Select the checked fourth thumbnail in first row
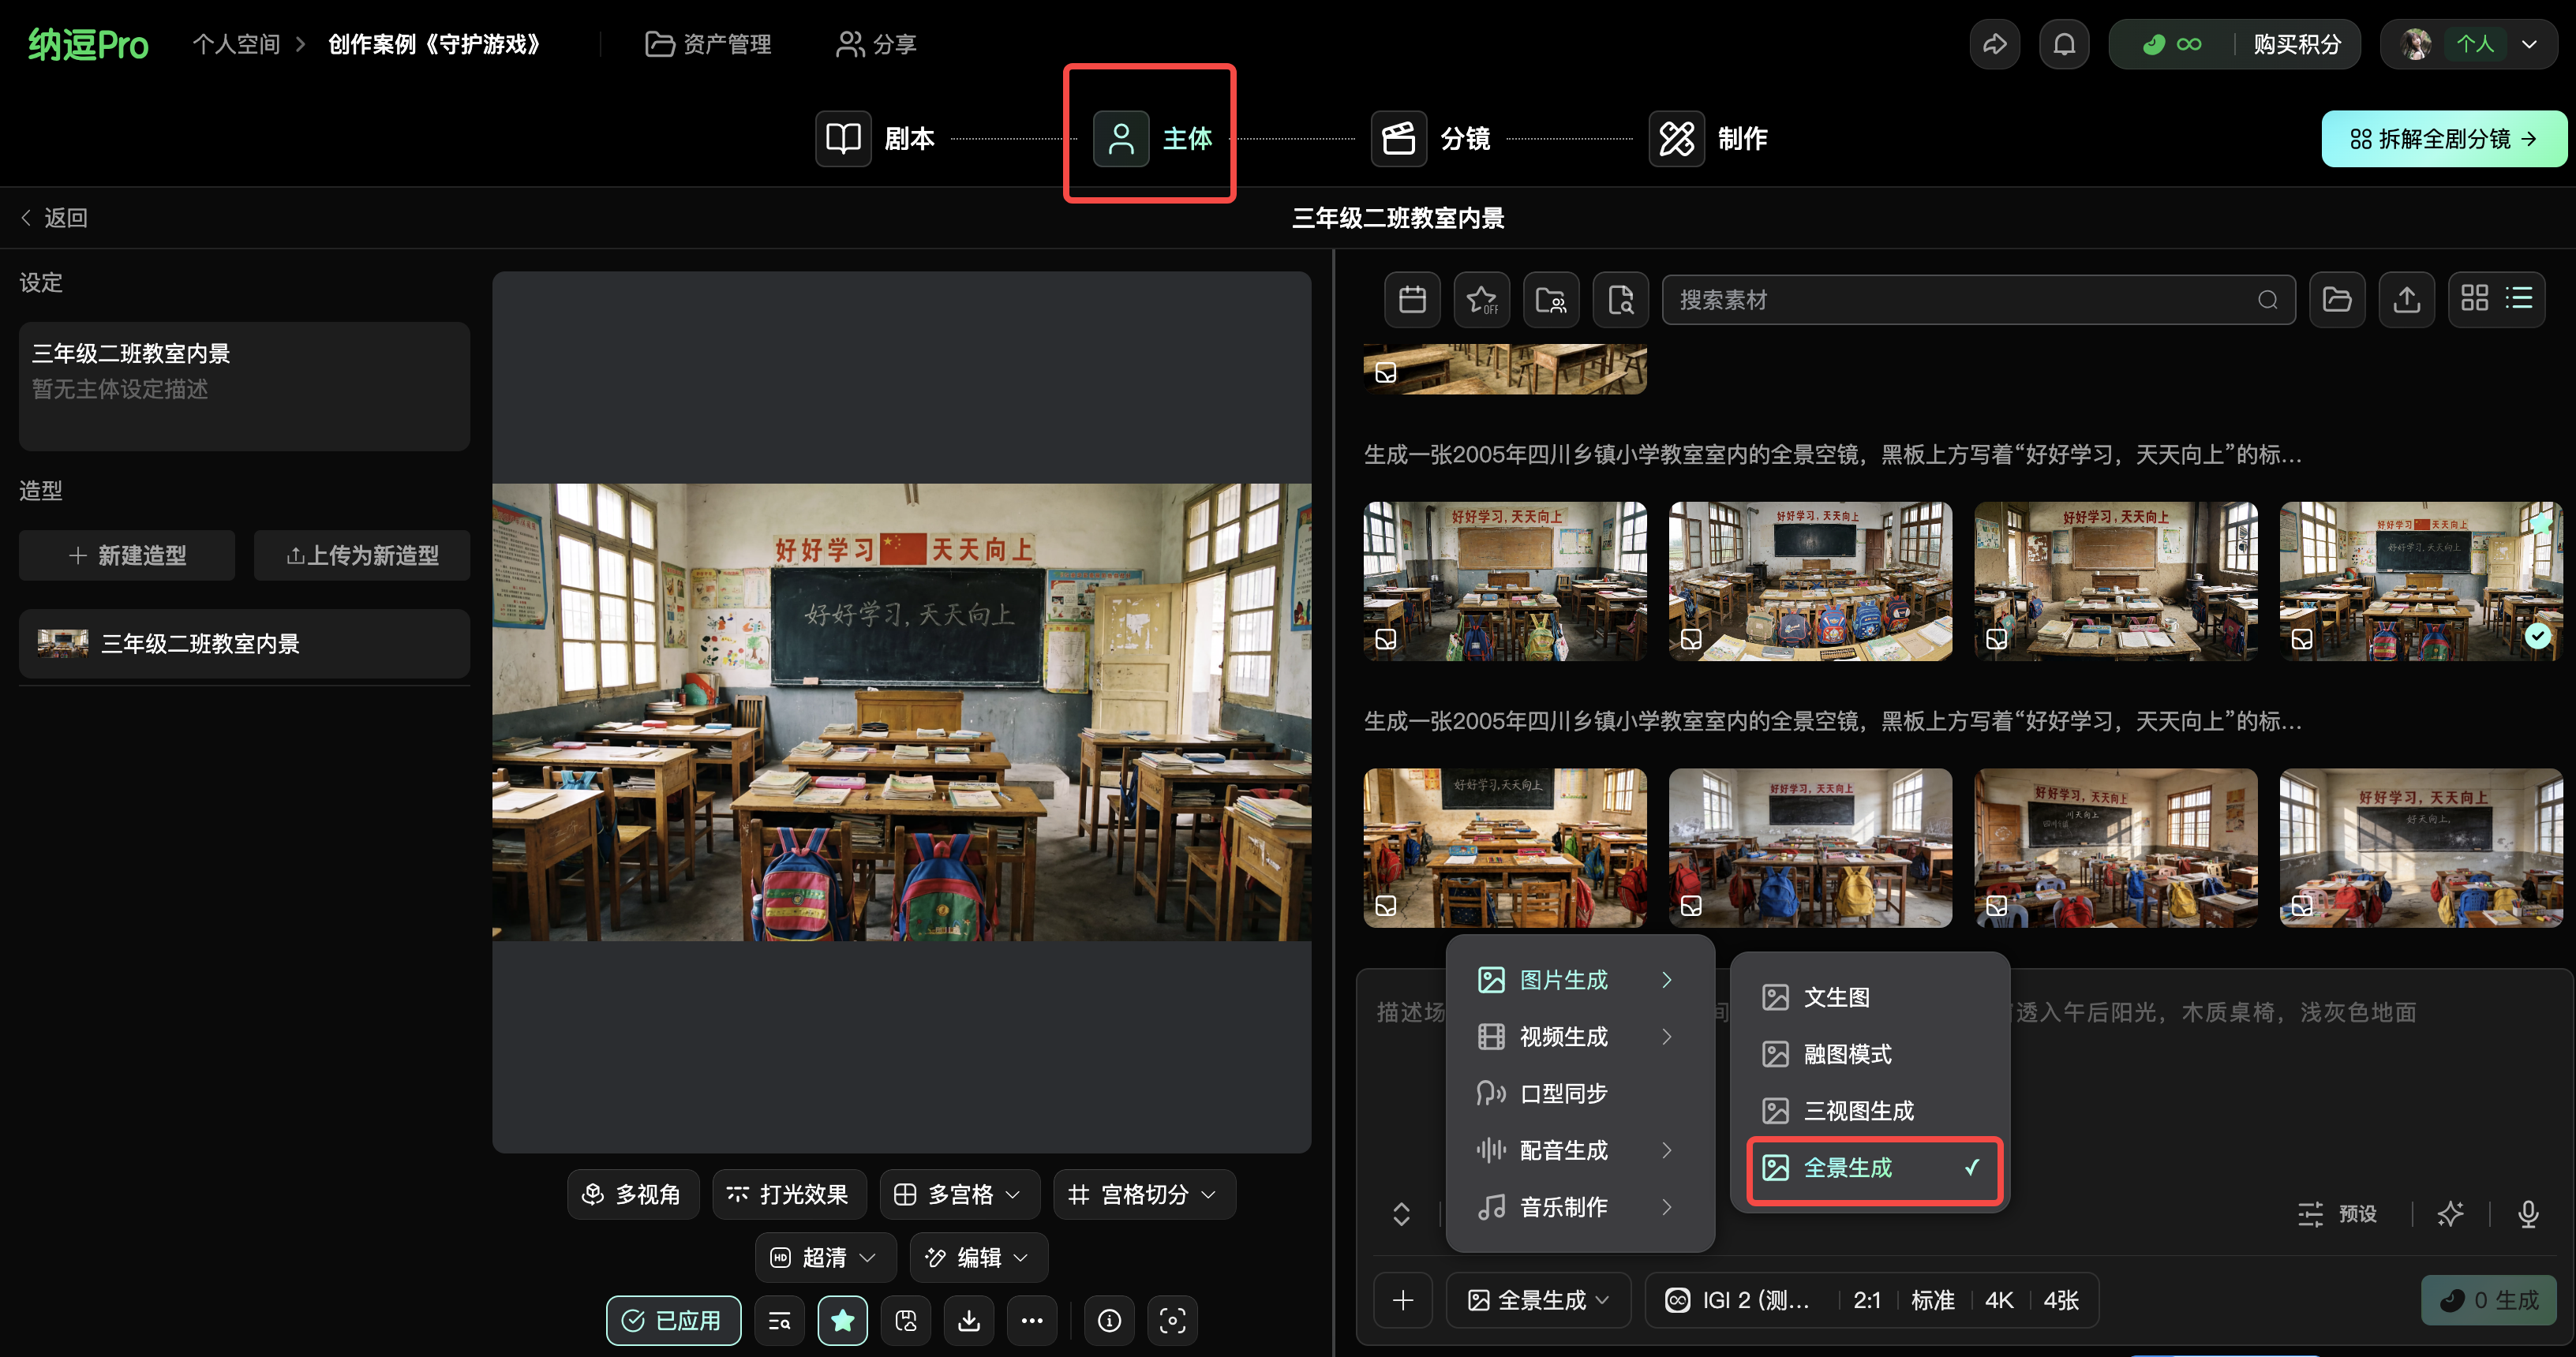The height and width of the screenshot is (1357, 2576). (x=2420, y=581)
